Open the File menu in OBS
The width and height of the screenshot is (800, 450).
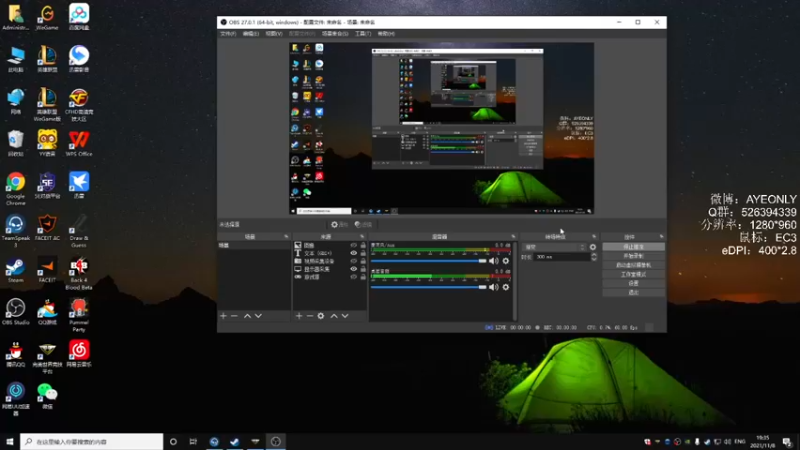pyautogui.click(x=228, y=34)
